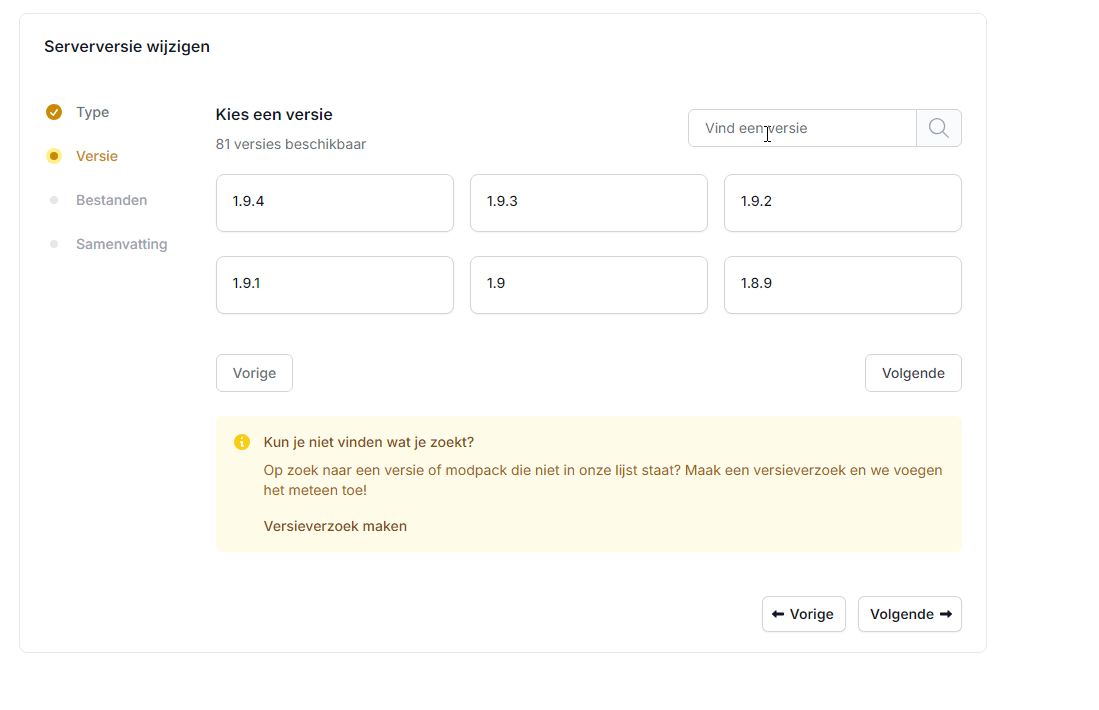This screenshot has width=1099, height=710.
Task: Click the active step circle beside Versie
Action: click(54, 156)
